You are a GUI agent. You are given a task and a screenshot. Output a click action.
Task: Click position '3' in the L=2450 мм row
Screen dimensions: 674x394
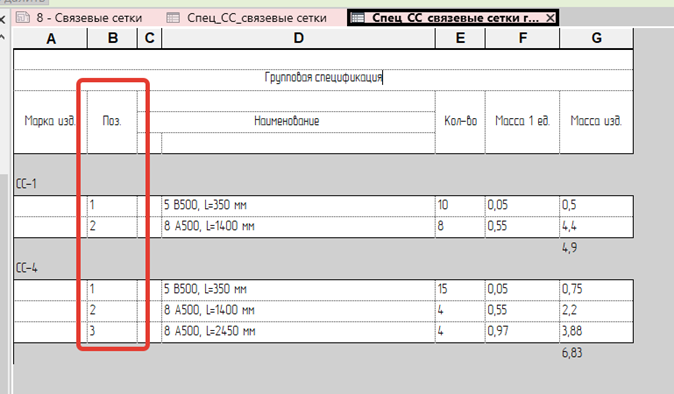coord(112,332)
